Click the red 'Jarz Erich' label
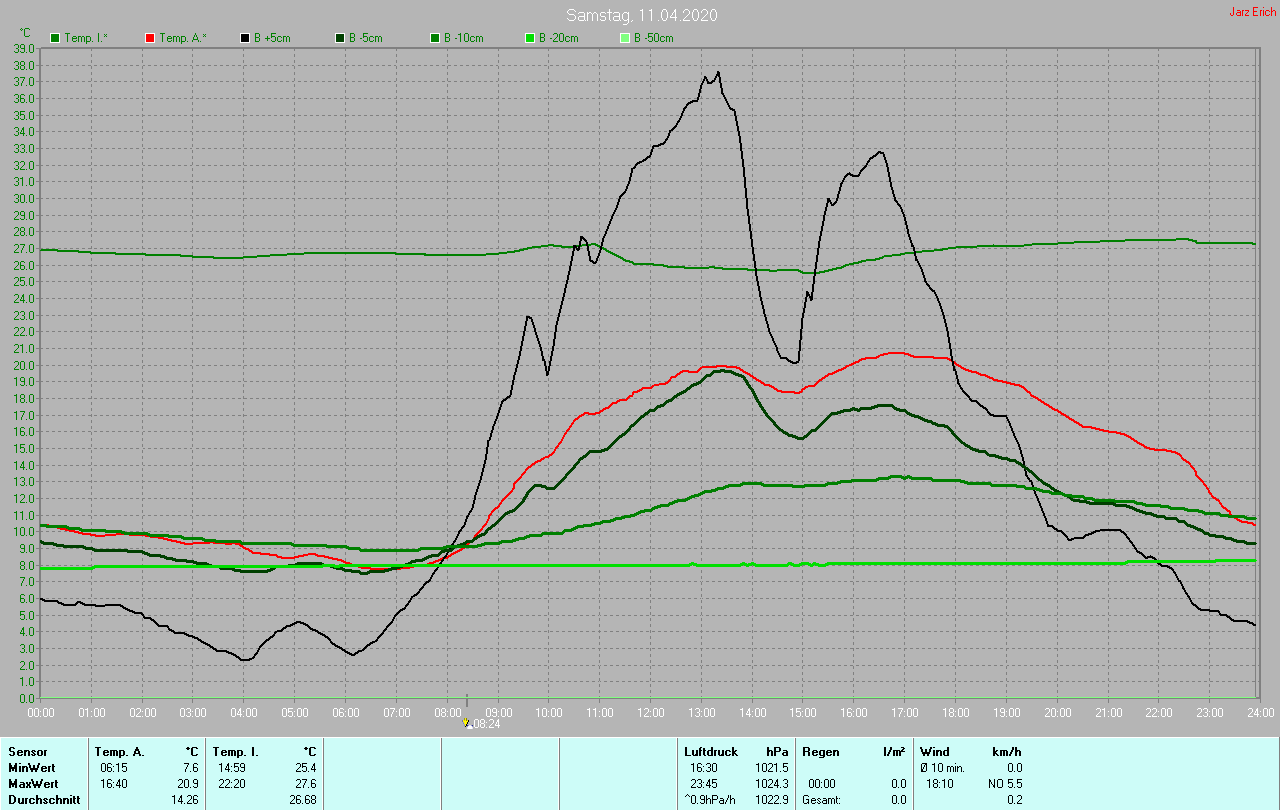 (x=1252, y=12)
